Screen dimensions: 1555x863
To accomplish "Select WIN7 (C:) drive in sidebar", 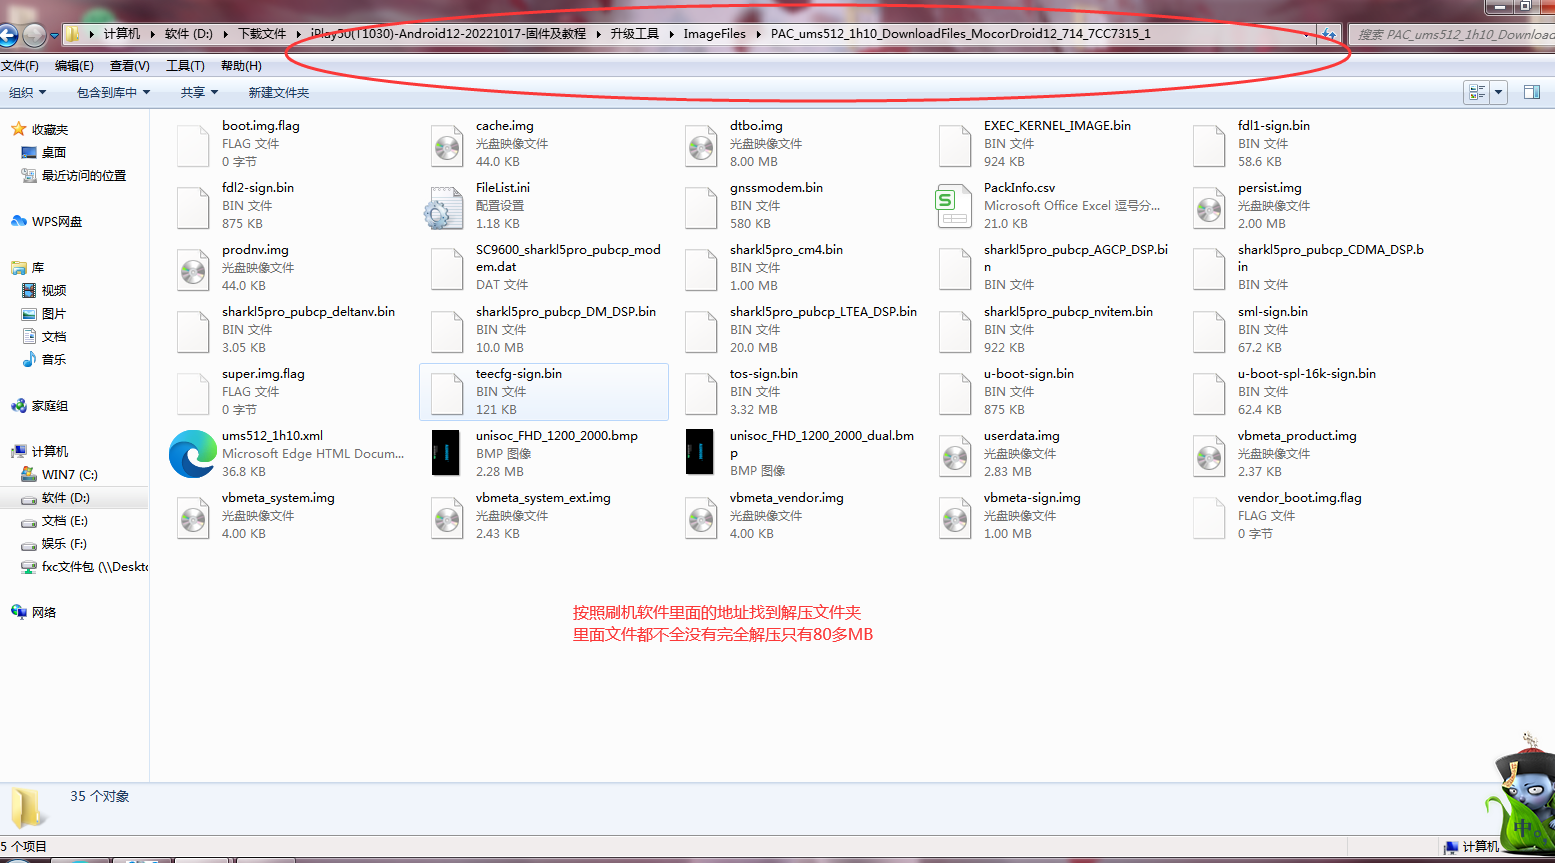I will tap(69, 475).
